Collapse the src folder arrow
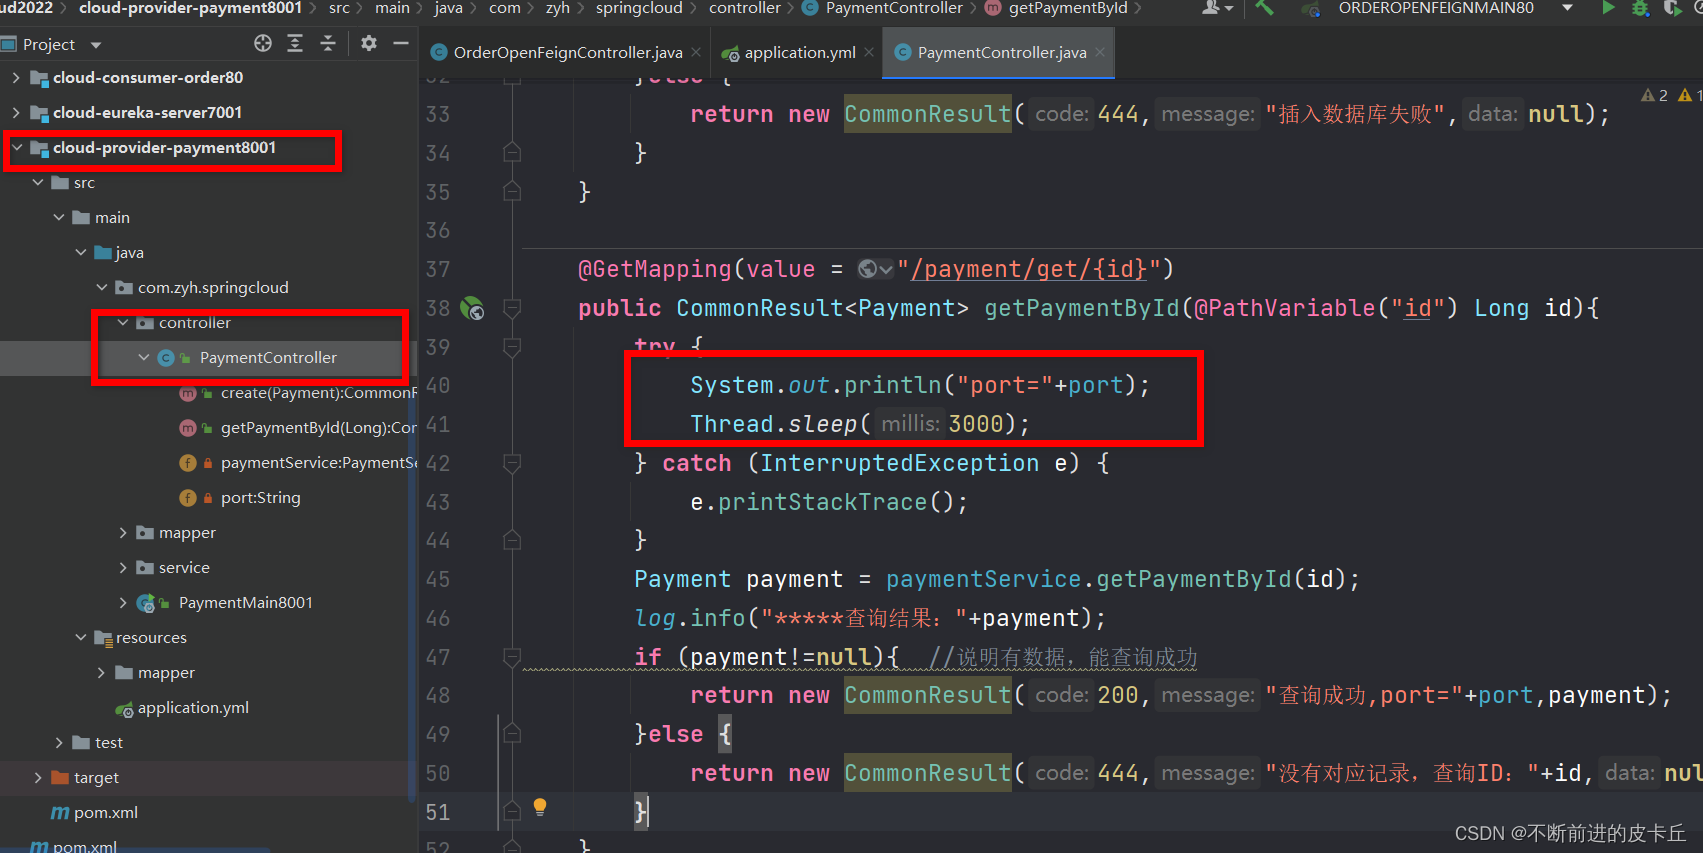 pyautogui.click(x=38, y=182)
